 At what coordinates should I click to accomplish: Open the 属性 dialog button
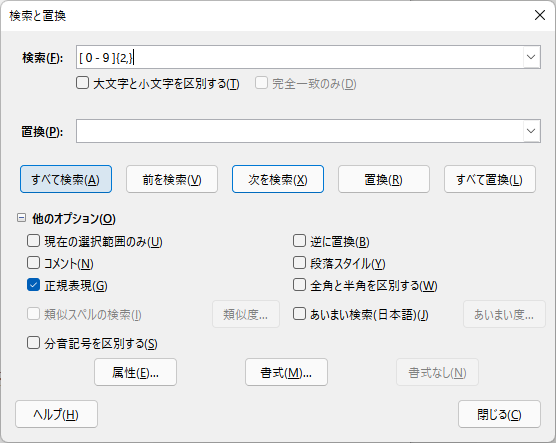(135, 372)
